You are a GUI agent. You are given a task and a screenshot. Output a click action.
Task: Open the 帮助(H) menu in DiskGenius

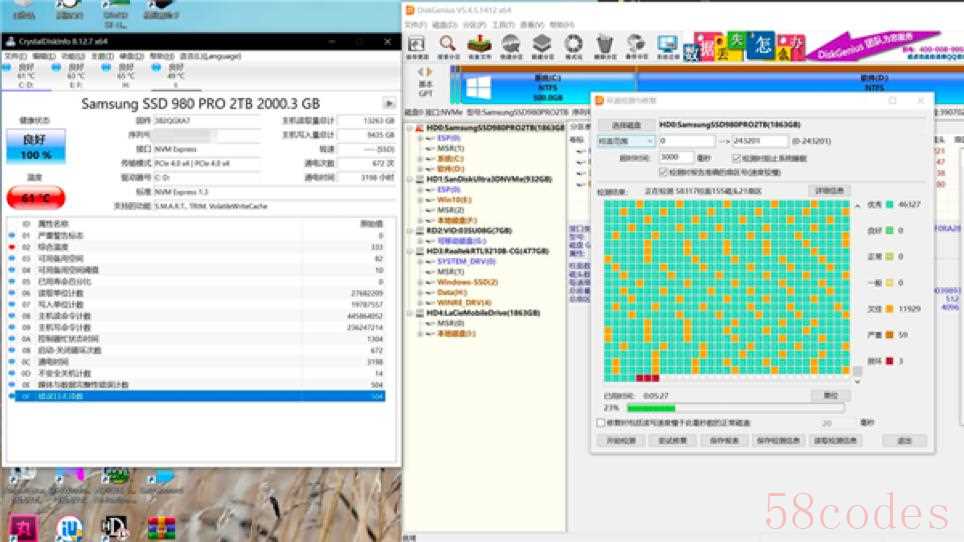click(562, 25)
